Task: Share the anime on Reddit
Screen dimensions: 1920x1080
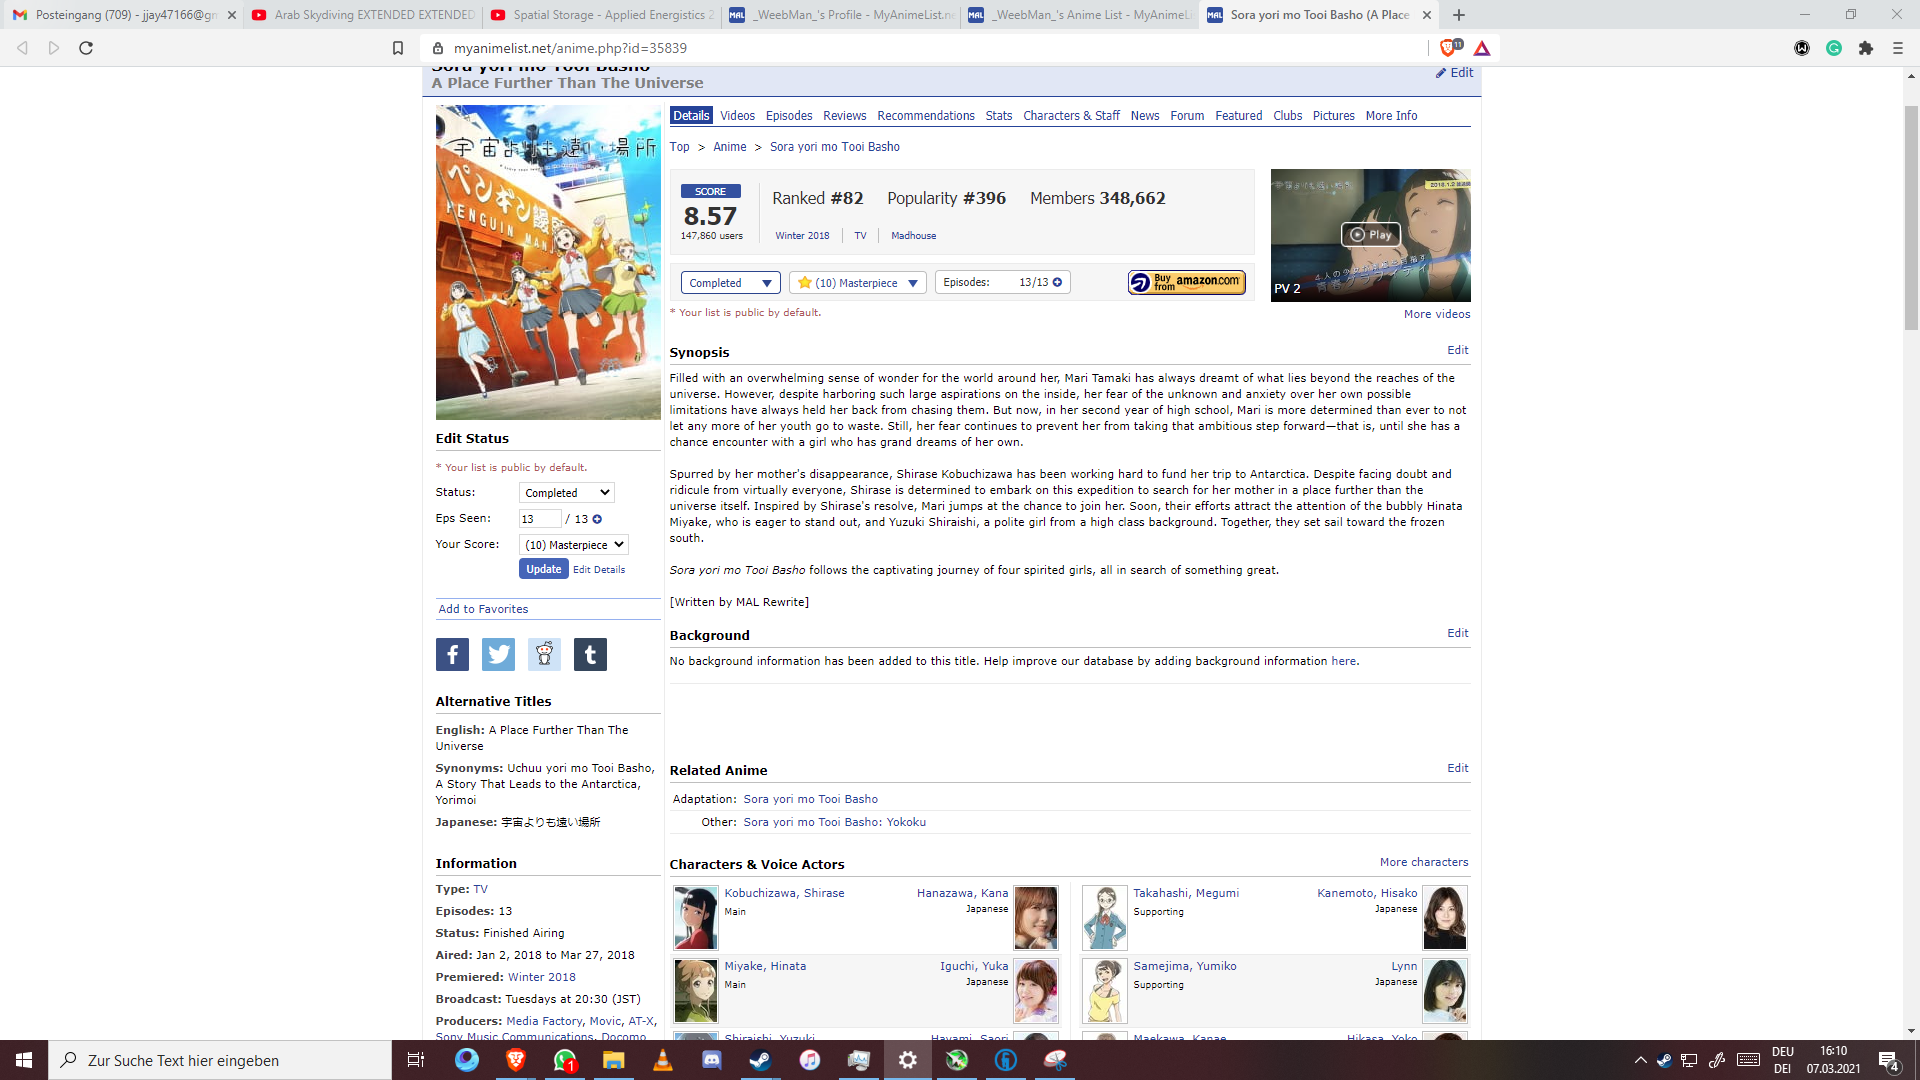Action: [544, 655]
